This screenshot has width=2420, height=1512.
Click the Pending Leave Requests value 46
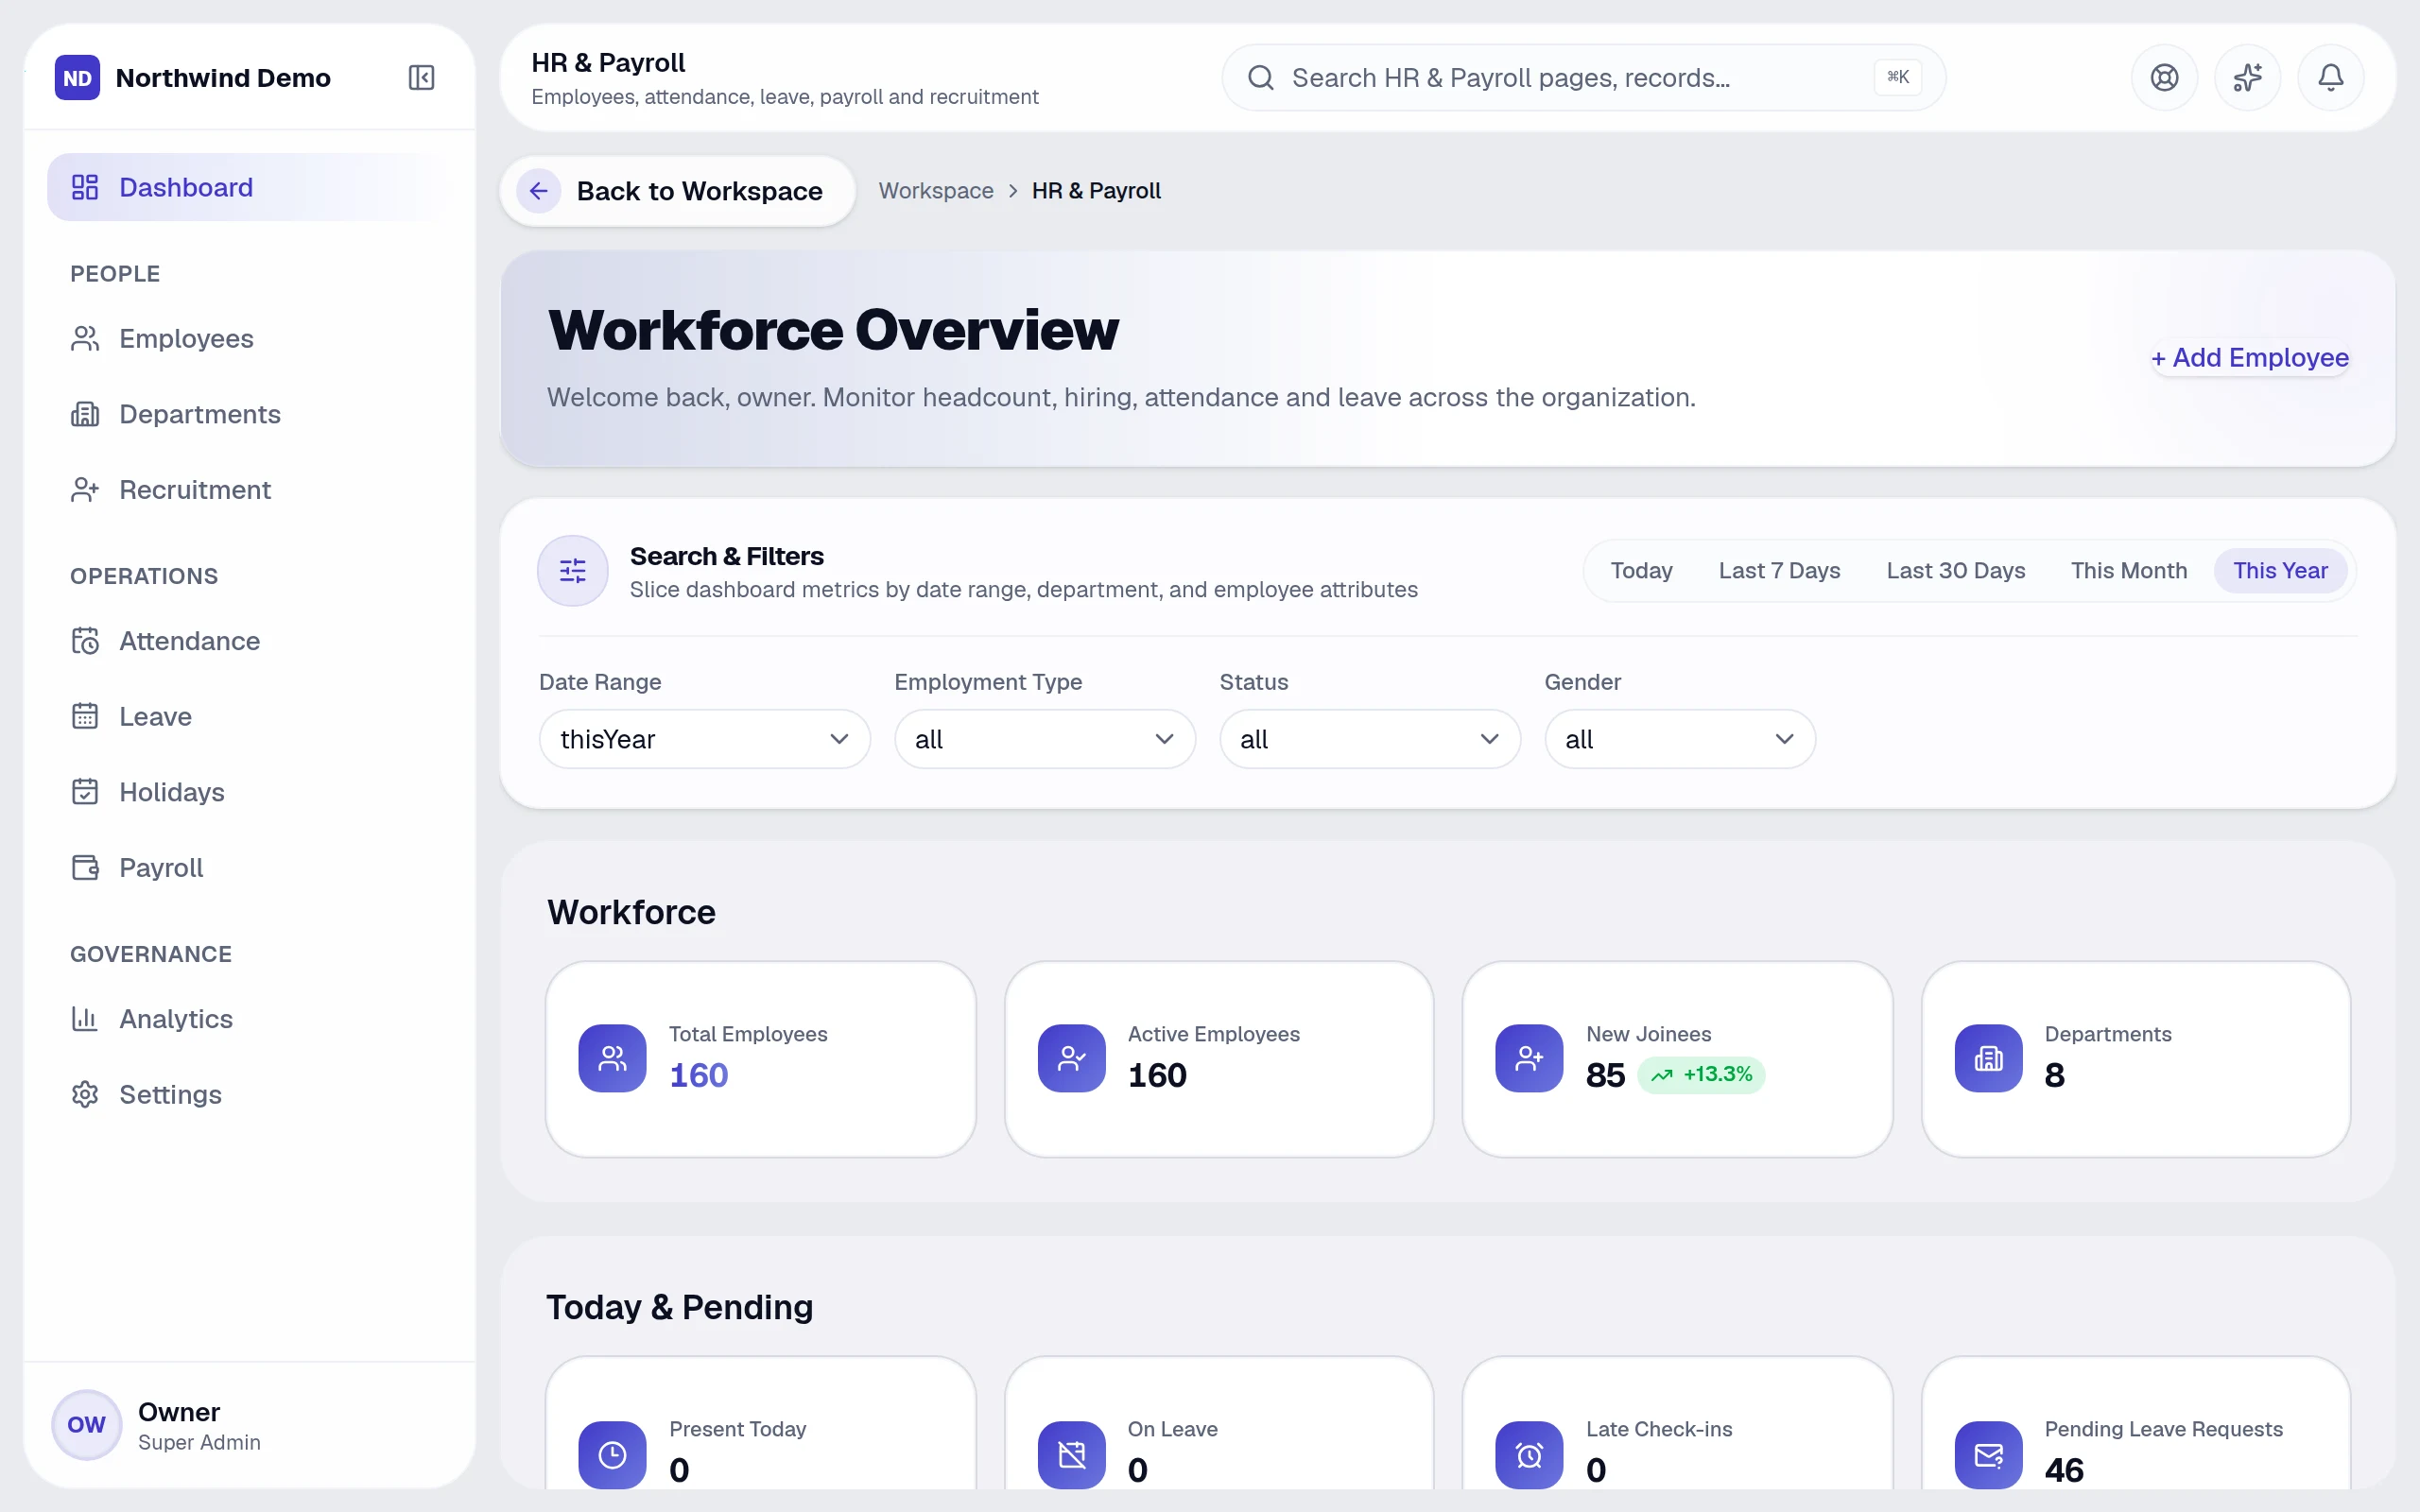coord(2063,1470)
